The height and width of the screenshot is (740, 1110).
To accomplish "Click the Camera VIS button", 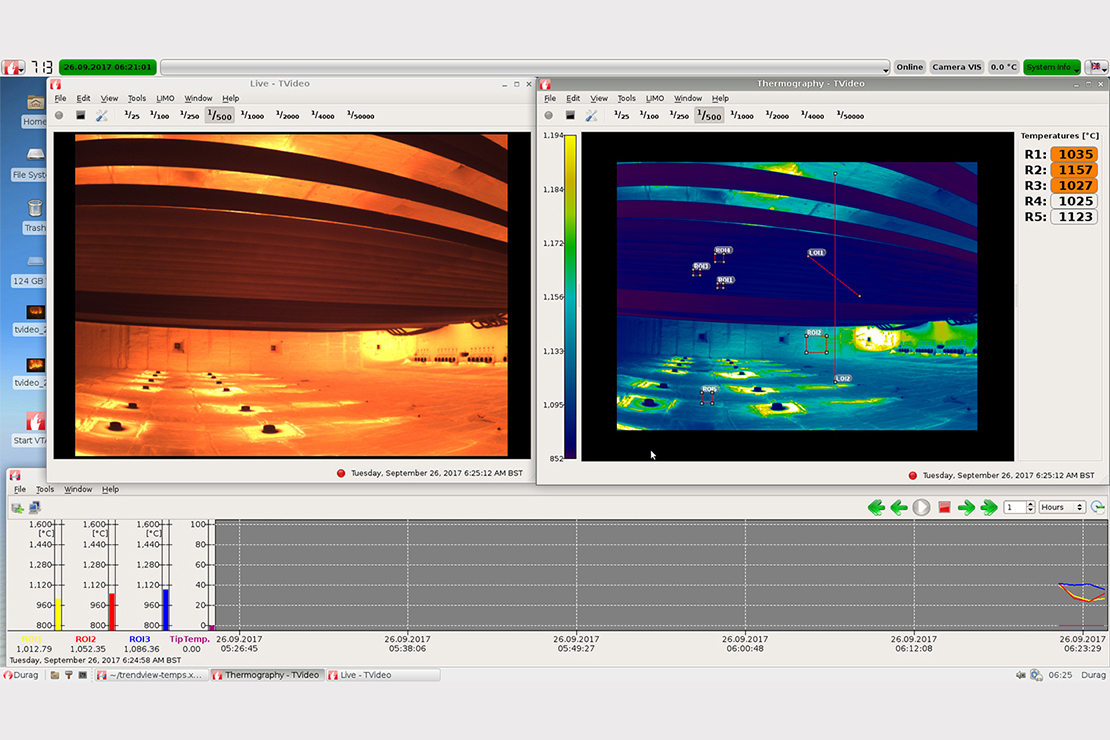I will click(x=956, y=67).
